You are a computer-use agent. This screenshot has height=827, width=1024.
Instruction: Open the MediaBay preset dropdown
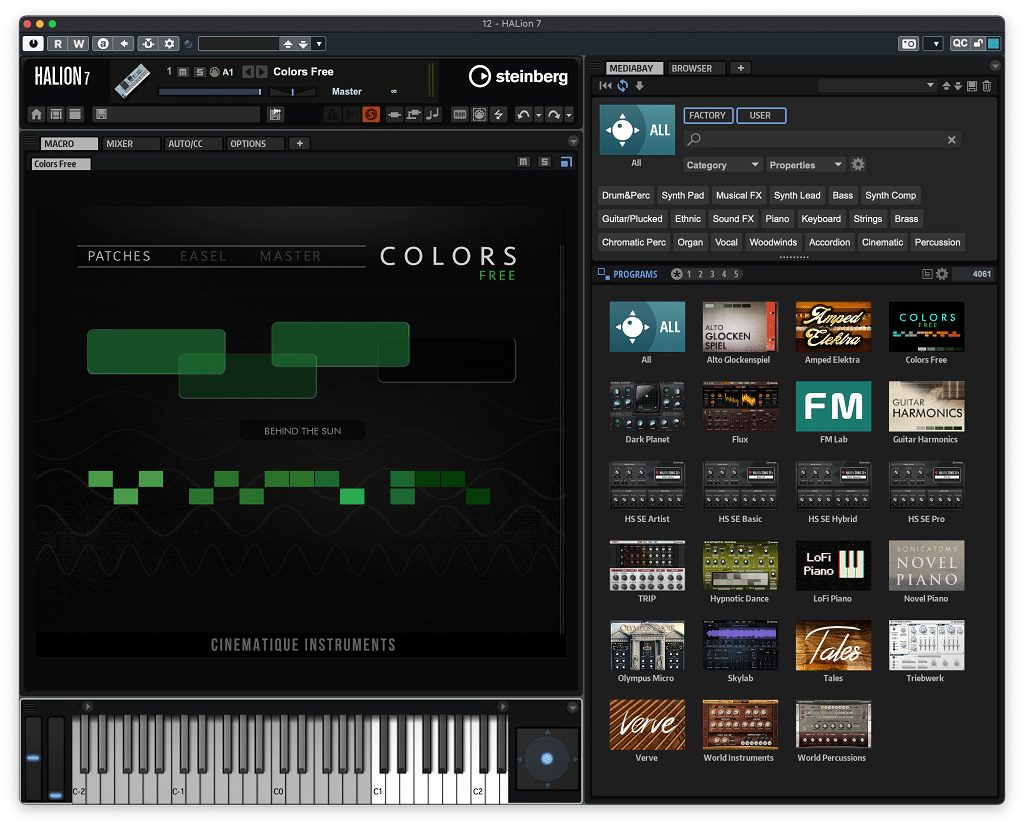[877, 86]
